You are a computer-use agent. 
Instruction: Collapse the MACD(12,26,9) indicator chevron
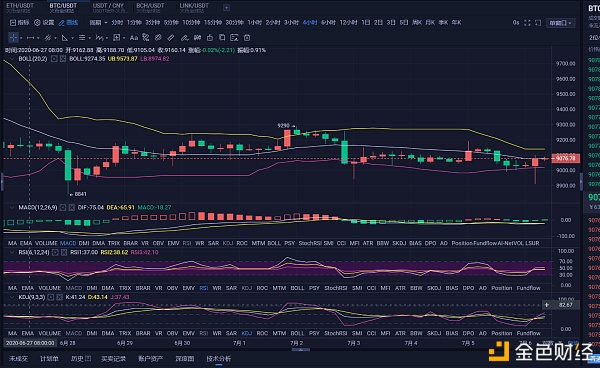[x=12, y=208]
